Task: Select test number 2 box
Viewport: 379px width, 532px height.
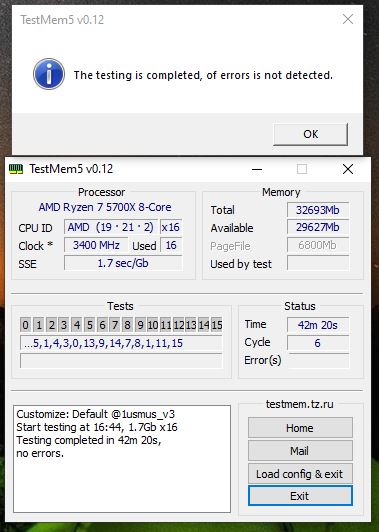Action: (52, 325)
